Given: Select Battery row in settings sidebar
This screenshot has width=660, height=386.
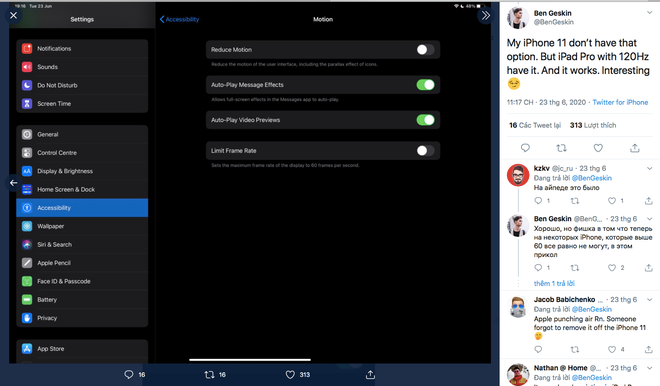Looking at the screenshot, I should pos(82,300).
